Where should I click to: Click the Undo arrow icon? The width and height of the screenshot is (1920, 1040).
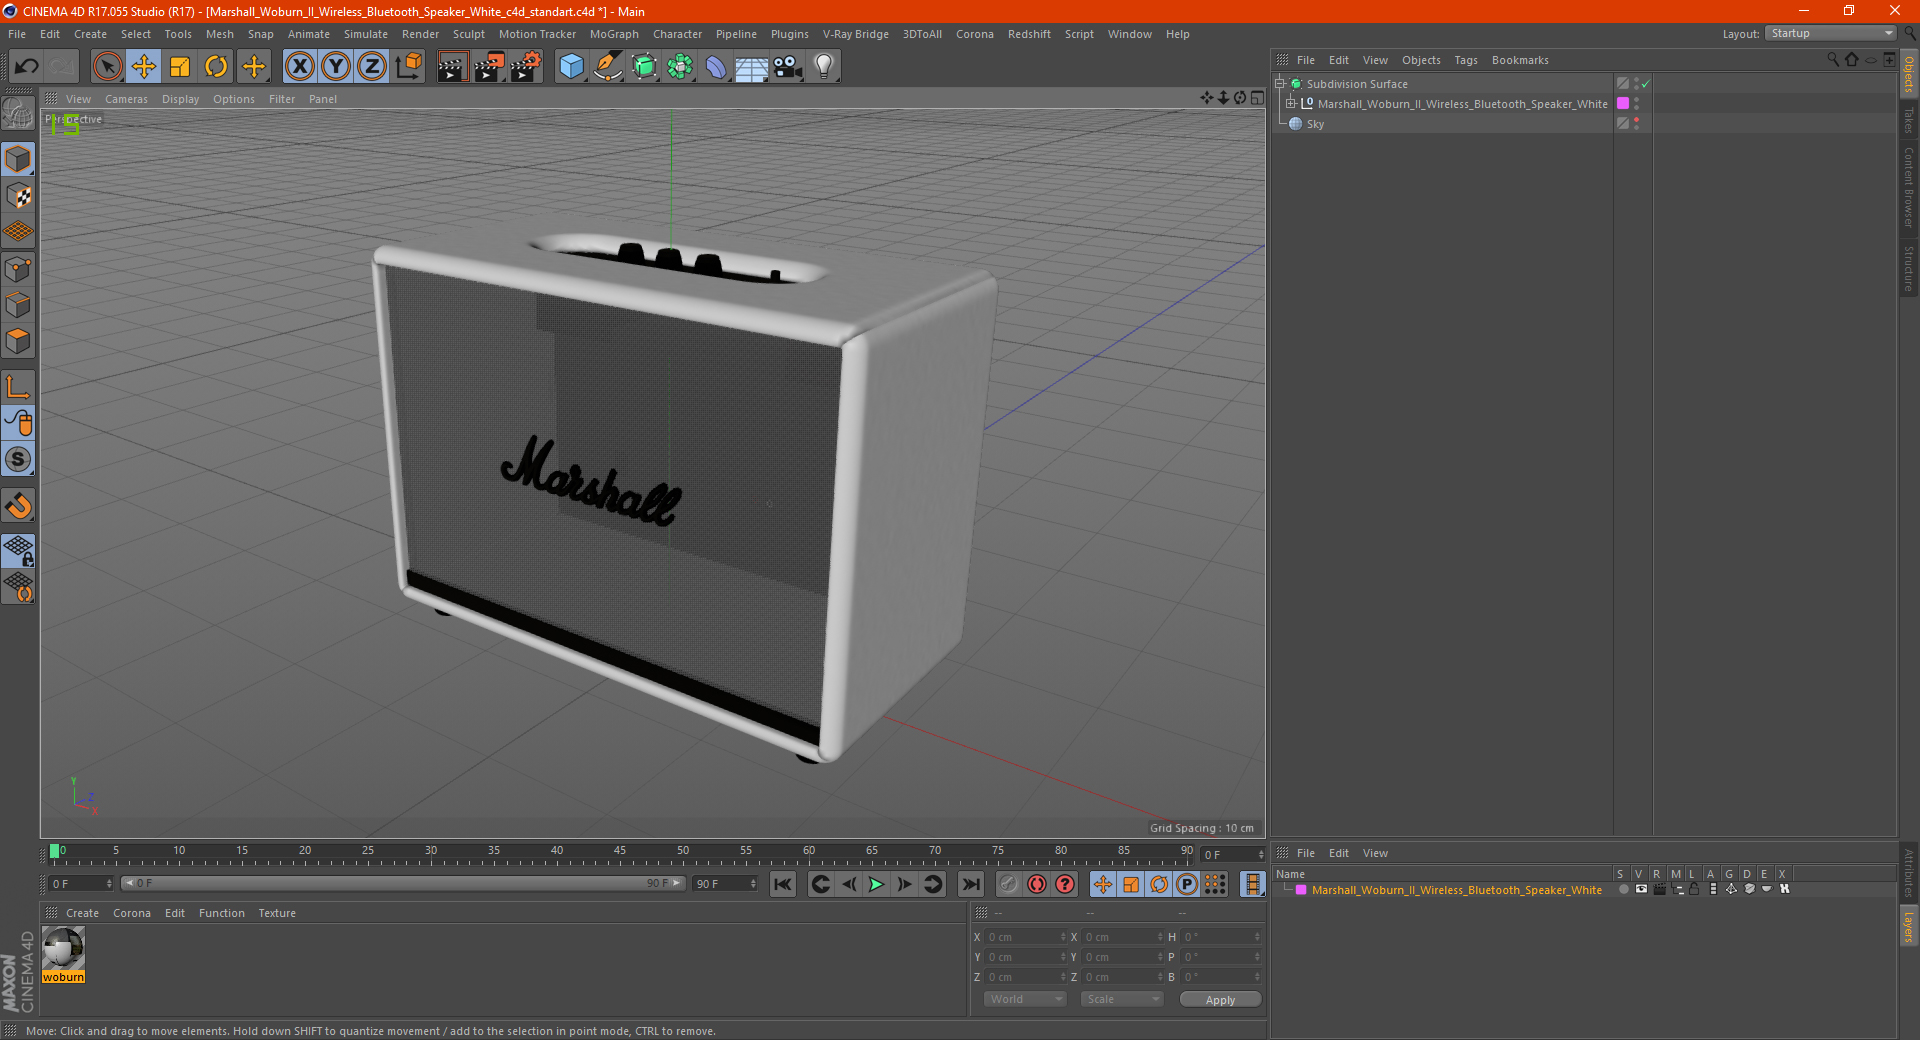(27, 67)
